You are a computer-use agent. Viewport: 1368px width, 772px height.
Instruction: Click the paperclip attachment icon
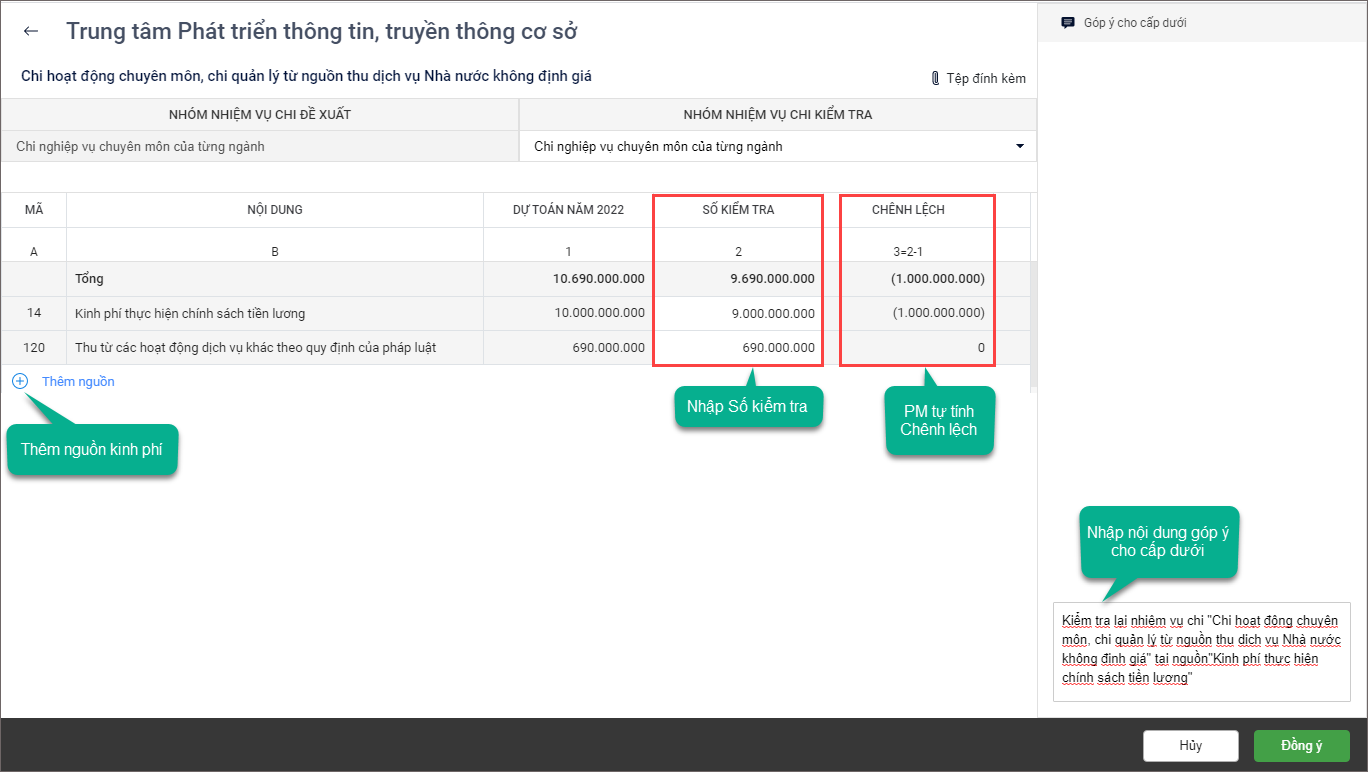pos(935,78)
